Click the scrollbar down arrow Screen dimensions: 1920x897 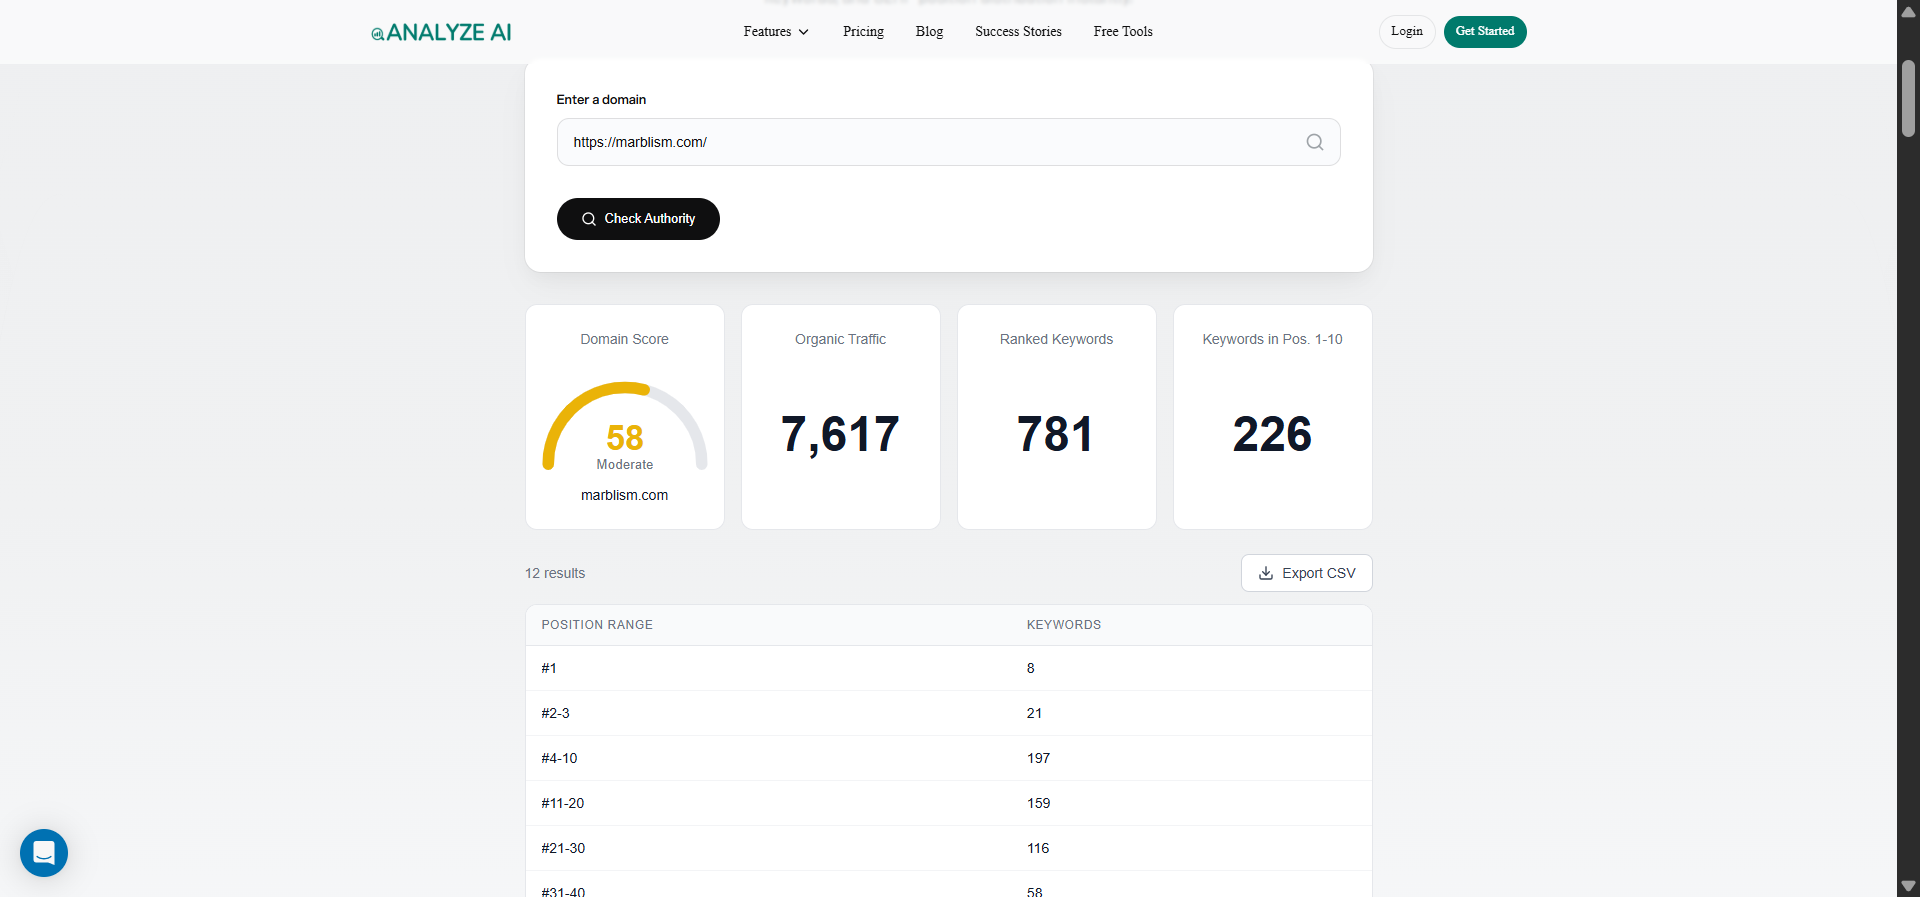coord(1908,886)
